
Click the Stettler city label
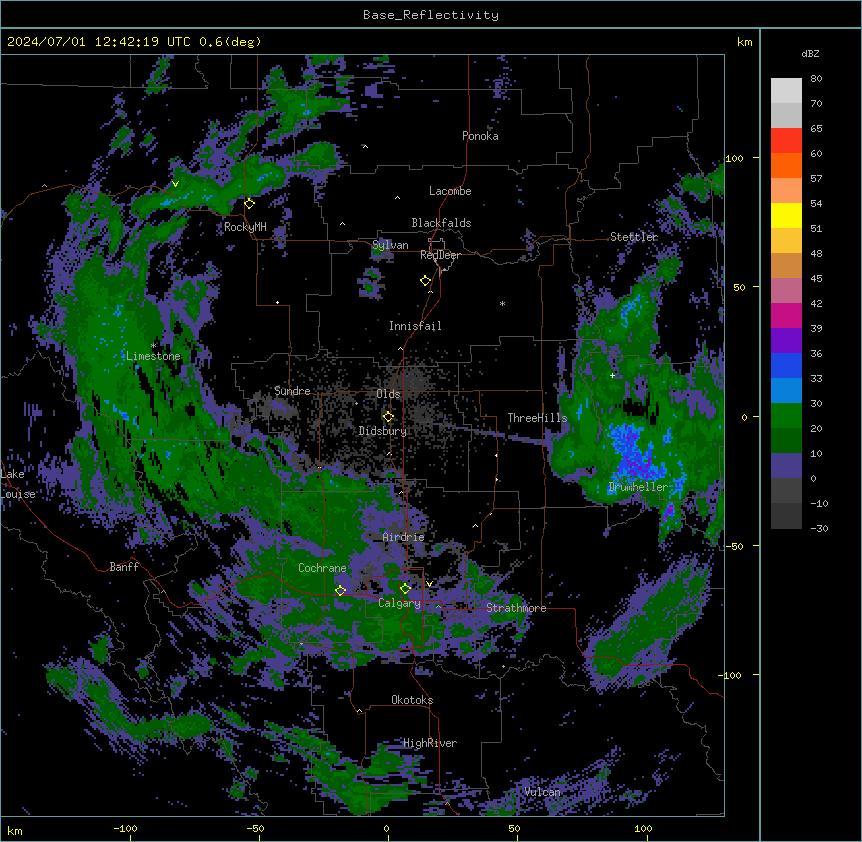pyautogui.click(x=634, y=237)
